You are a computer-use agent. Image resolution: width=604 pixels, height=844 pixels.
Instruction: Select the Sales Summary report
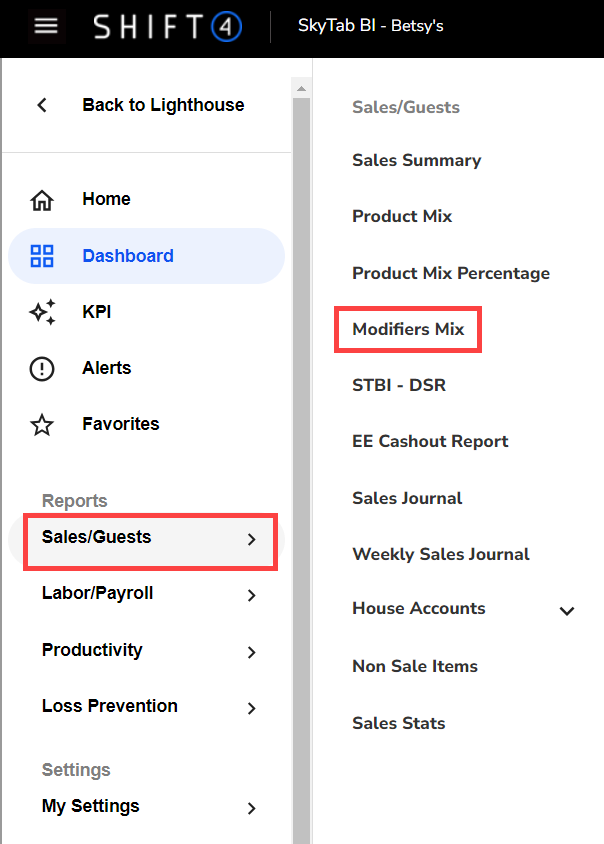click(416, 160)
